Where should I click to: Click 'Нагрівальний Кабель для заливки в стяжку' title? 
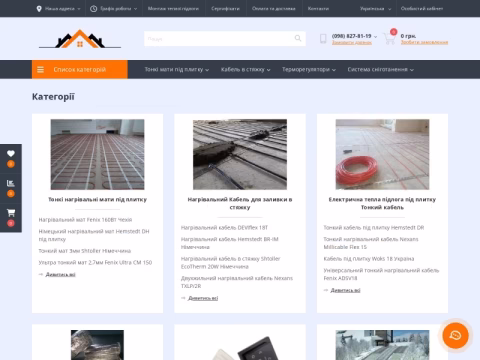point(240,203)
